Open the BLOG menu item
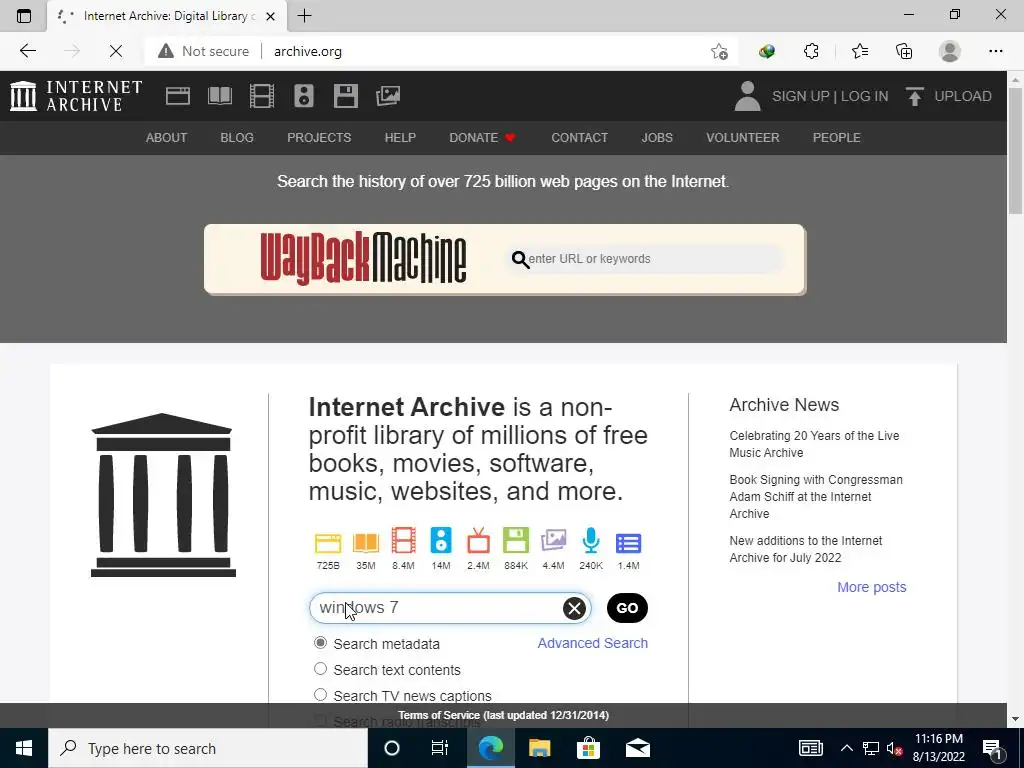This screenshot has width=1024, height=768. point(237,138)
